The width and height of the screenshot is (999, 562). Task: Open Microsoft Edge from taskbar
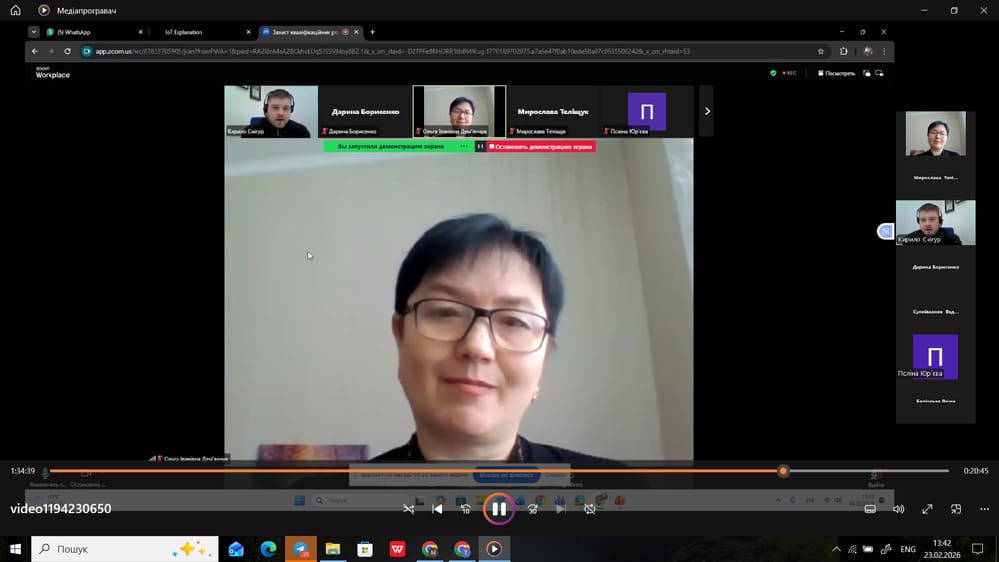click(x=268, y=549)
